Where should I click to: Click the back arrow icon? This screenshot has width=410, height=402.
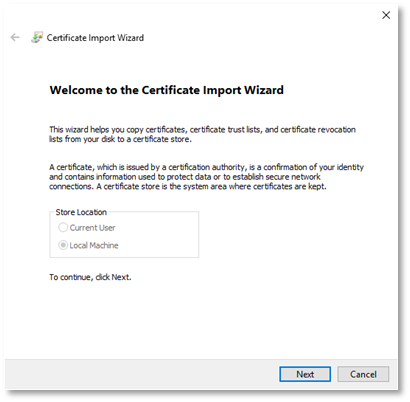pyautogui.click(x=15, y=37)
